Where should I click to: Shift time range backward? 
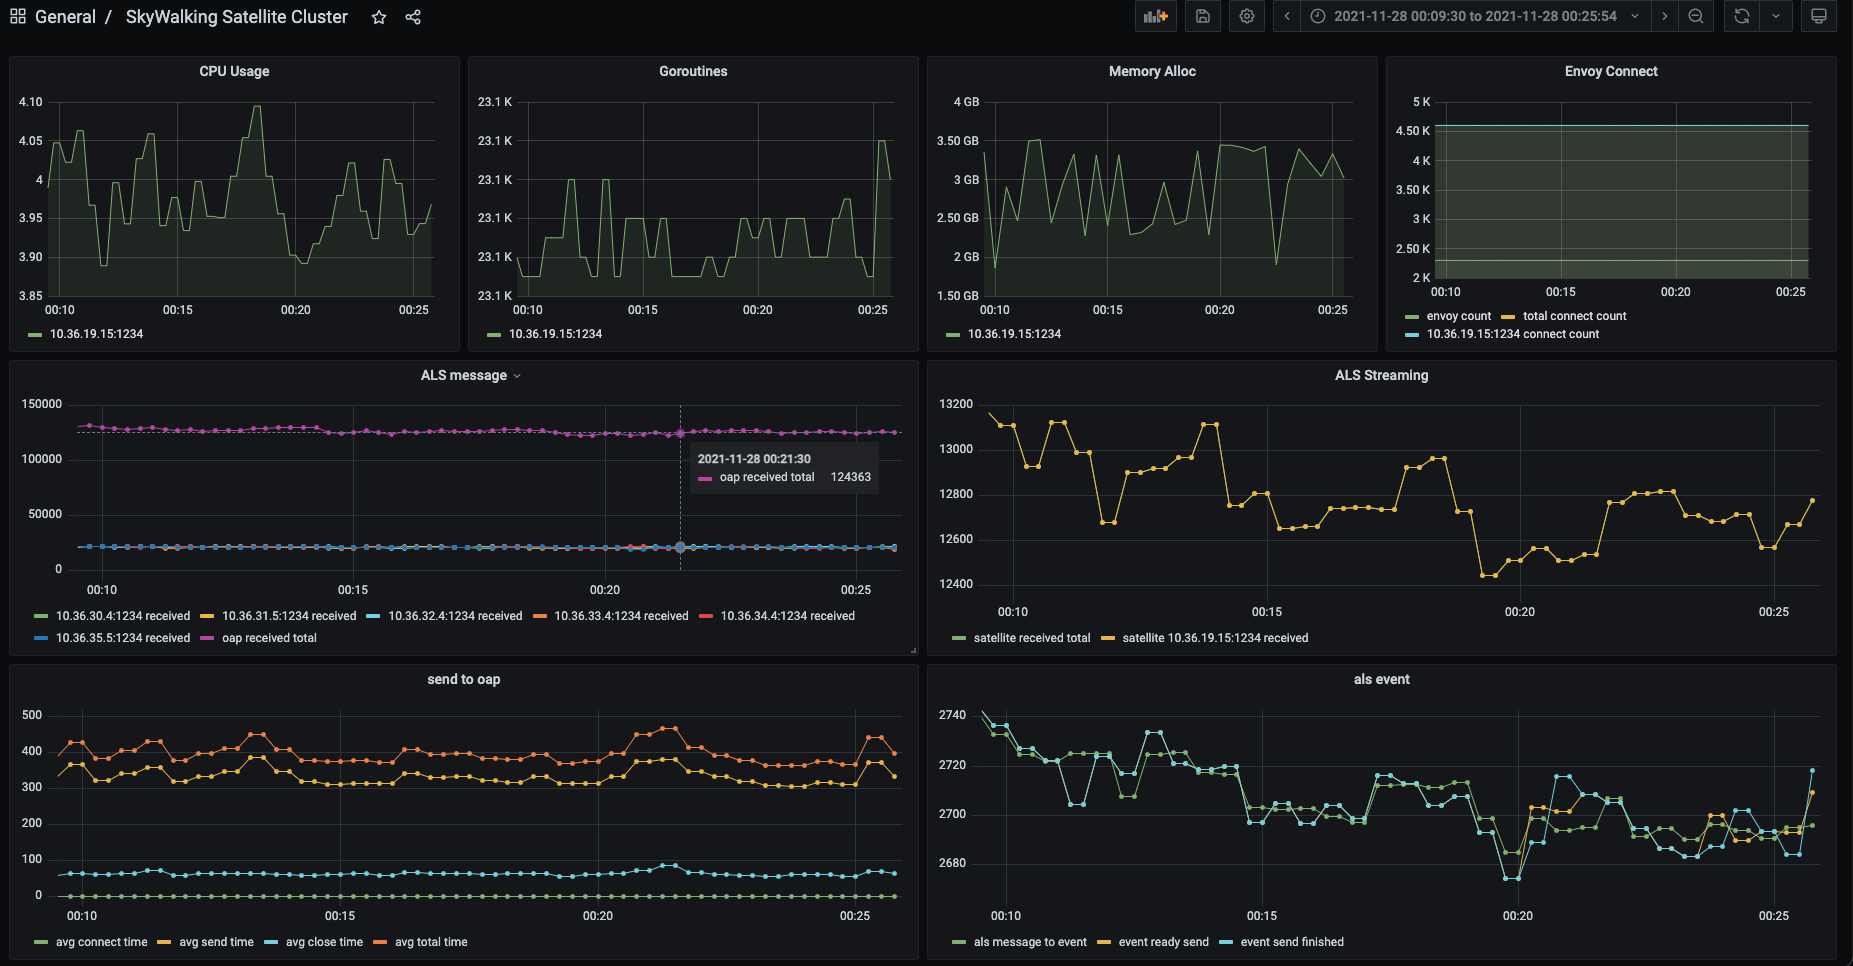pos(1287,16)
